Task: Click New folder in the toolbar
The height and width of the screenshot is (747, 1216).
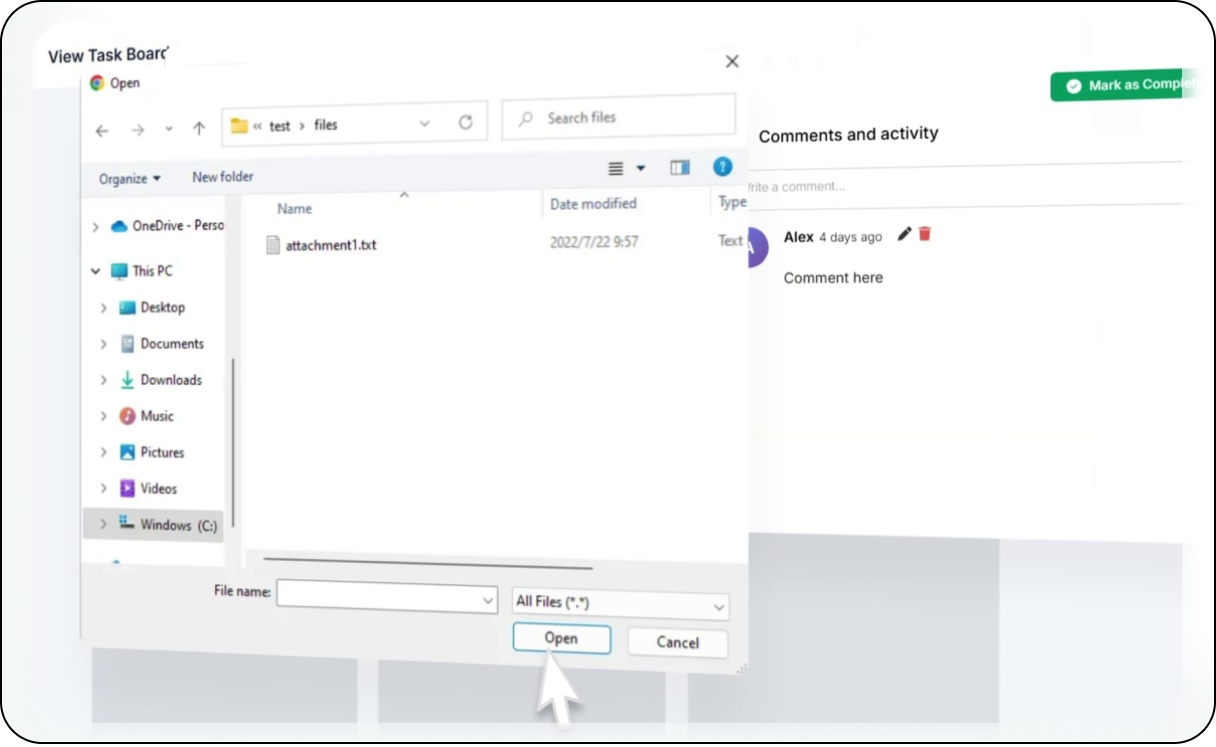Action: 222,177
